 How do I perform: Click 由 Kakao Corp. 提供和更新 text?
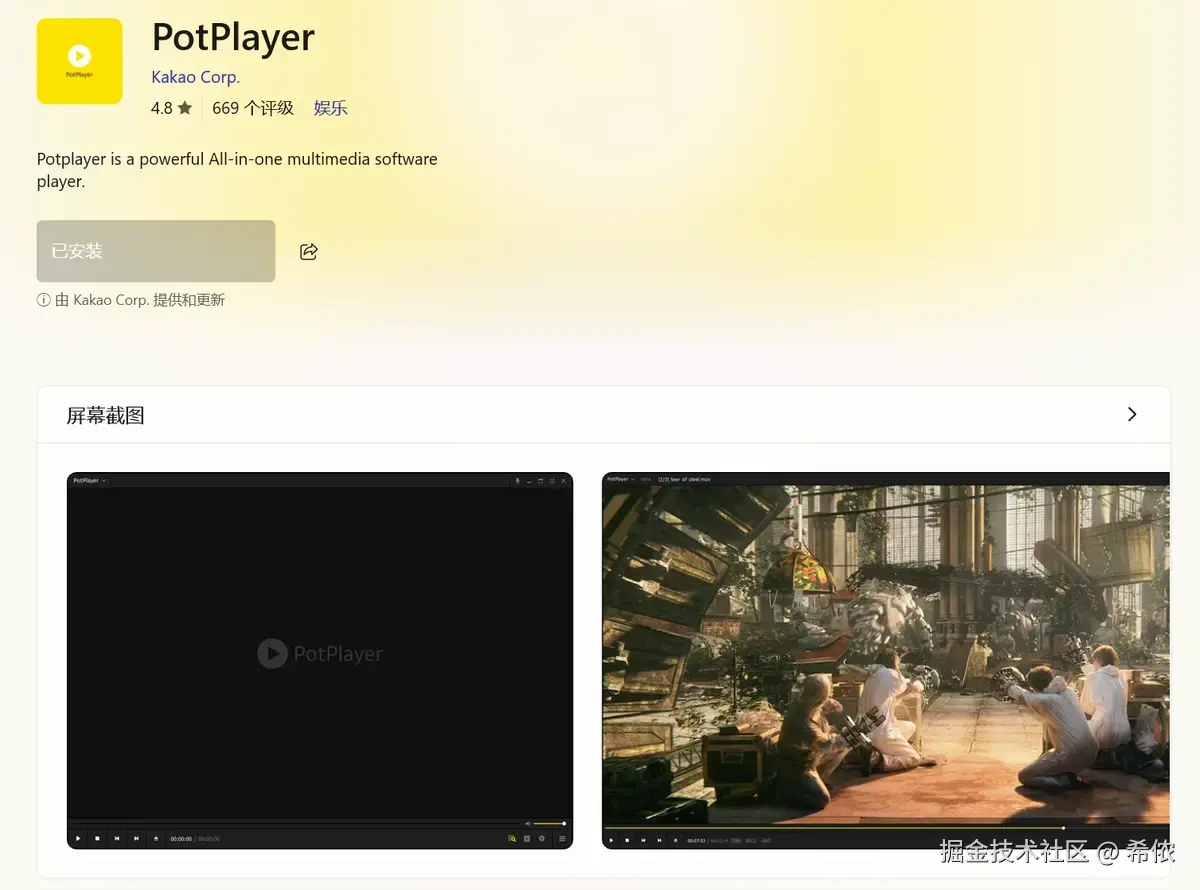[x=140, y=300]
